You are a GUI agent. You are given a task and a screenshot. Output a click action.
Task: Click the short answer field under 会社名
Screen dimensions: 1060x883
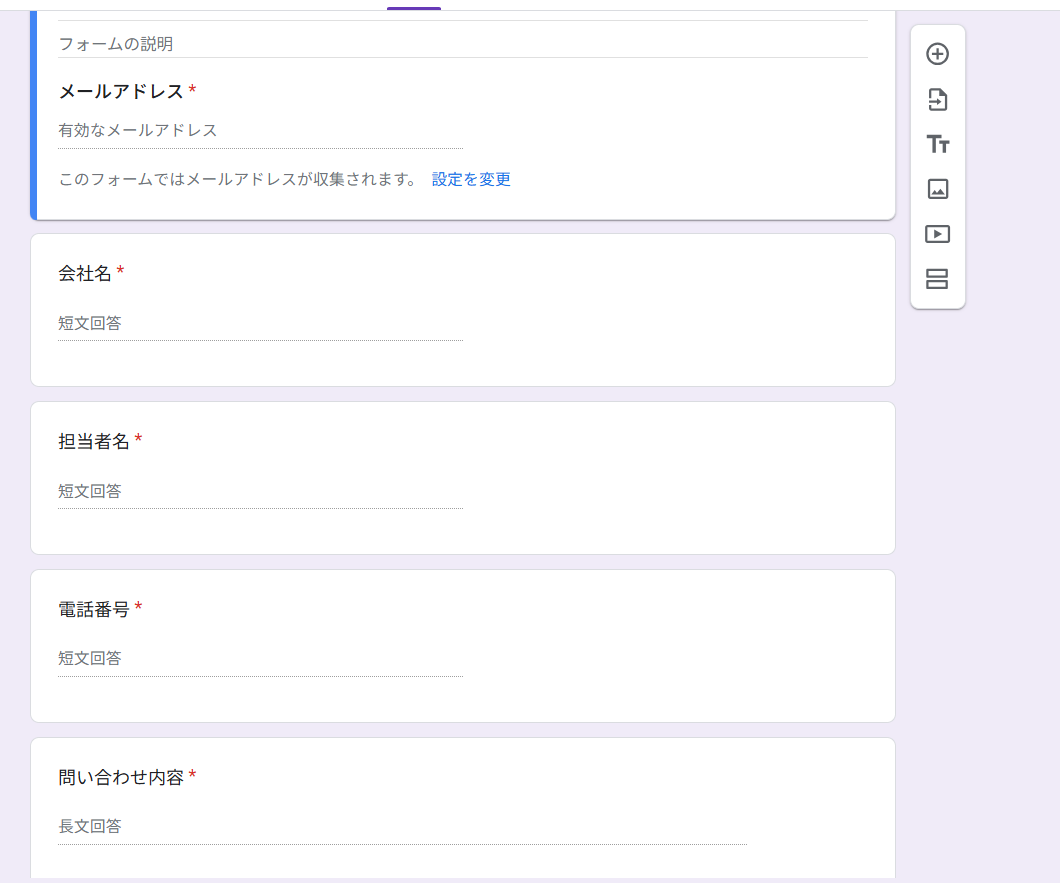260,324
